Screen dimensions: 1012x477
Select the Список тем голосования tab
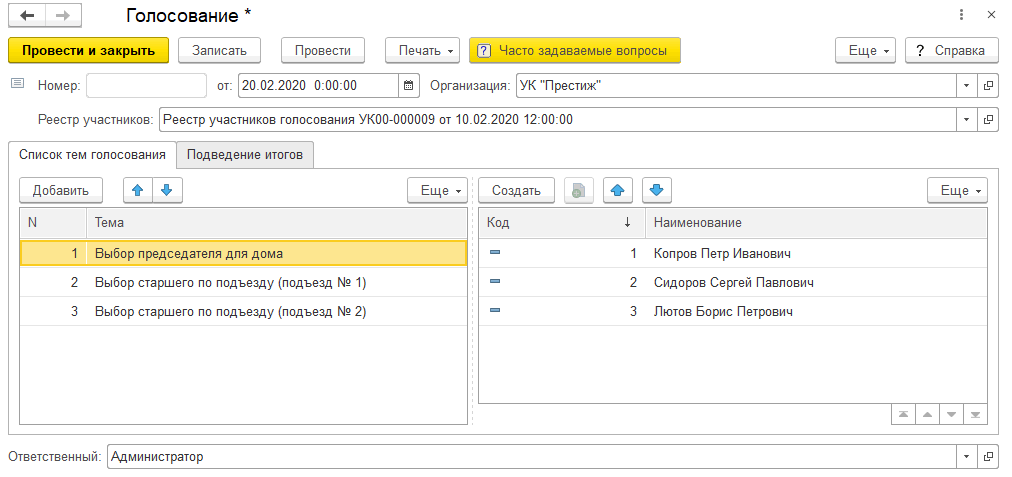(x=92, y=155)
